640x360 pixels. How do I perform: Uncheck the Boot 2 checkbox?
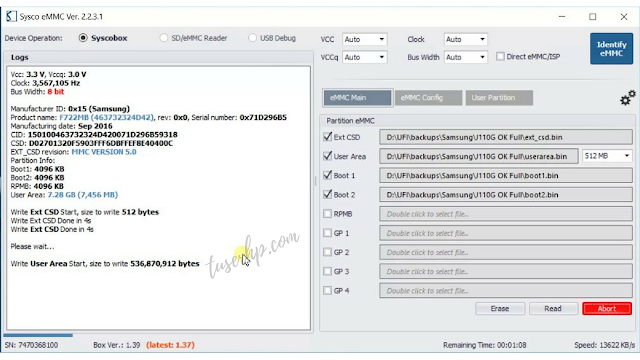click(327, 194)
